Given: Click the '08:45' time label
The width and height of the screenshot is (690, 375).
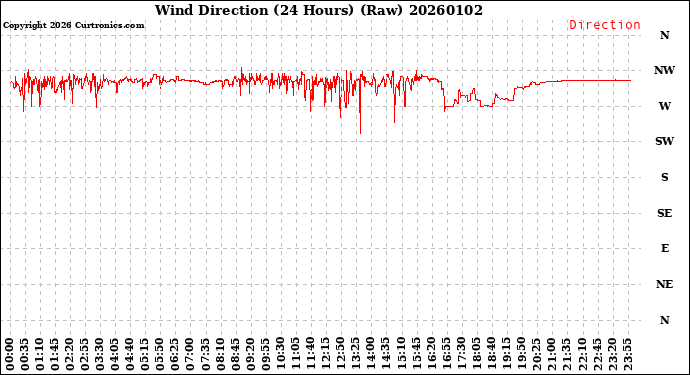Looking at the screenshot, I should click(x=235, y=355).
